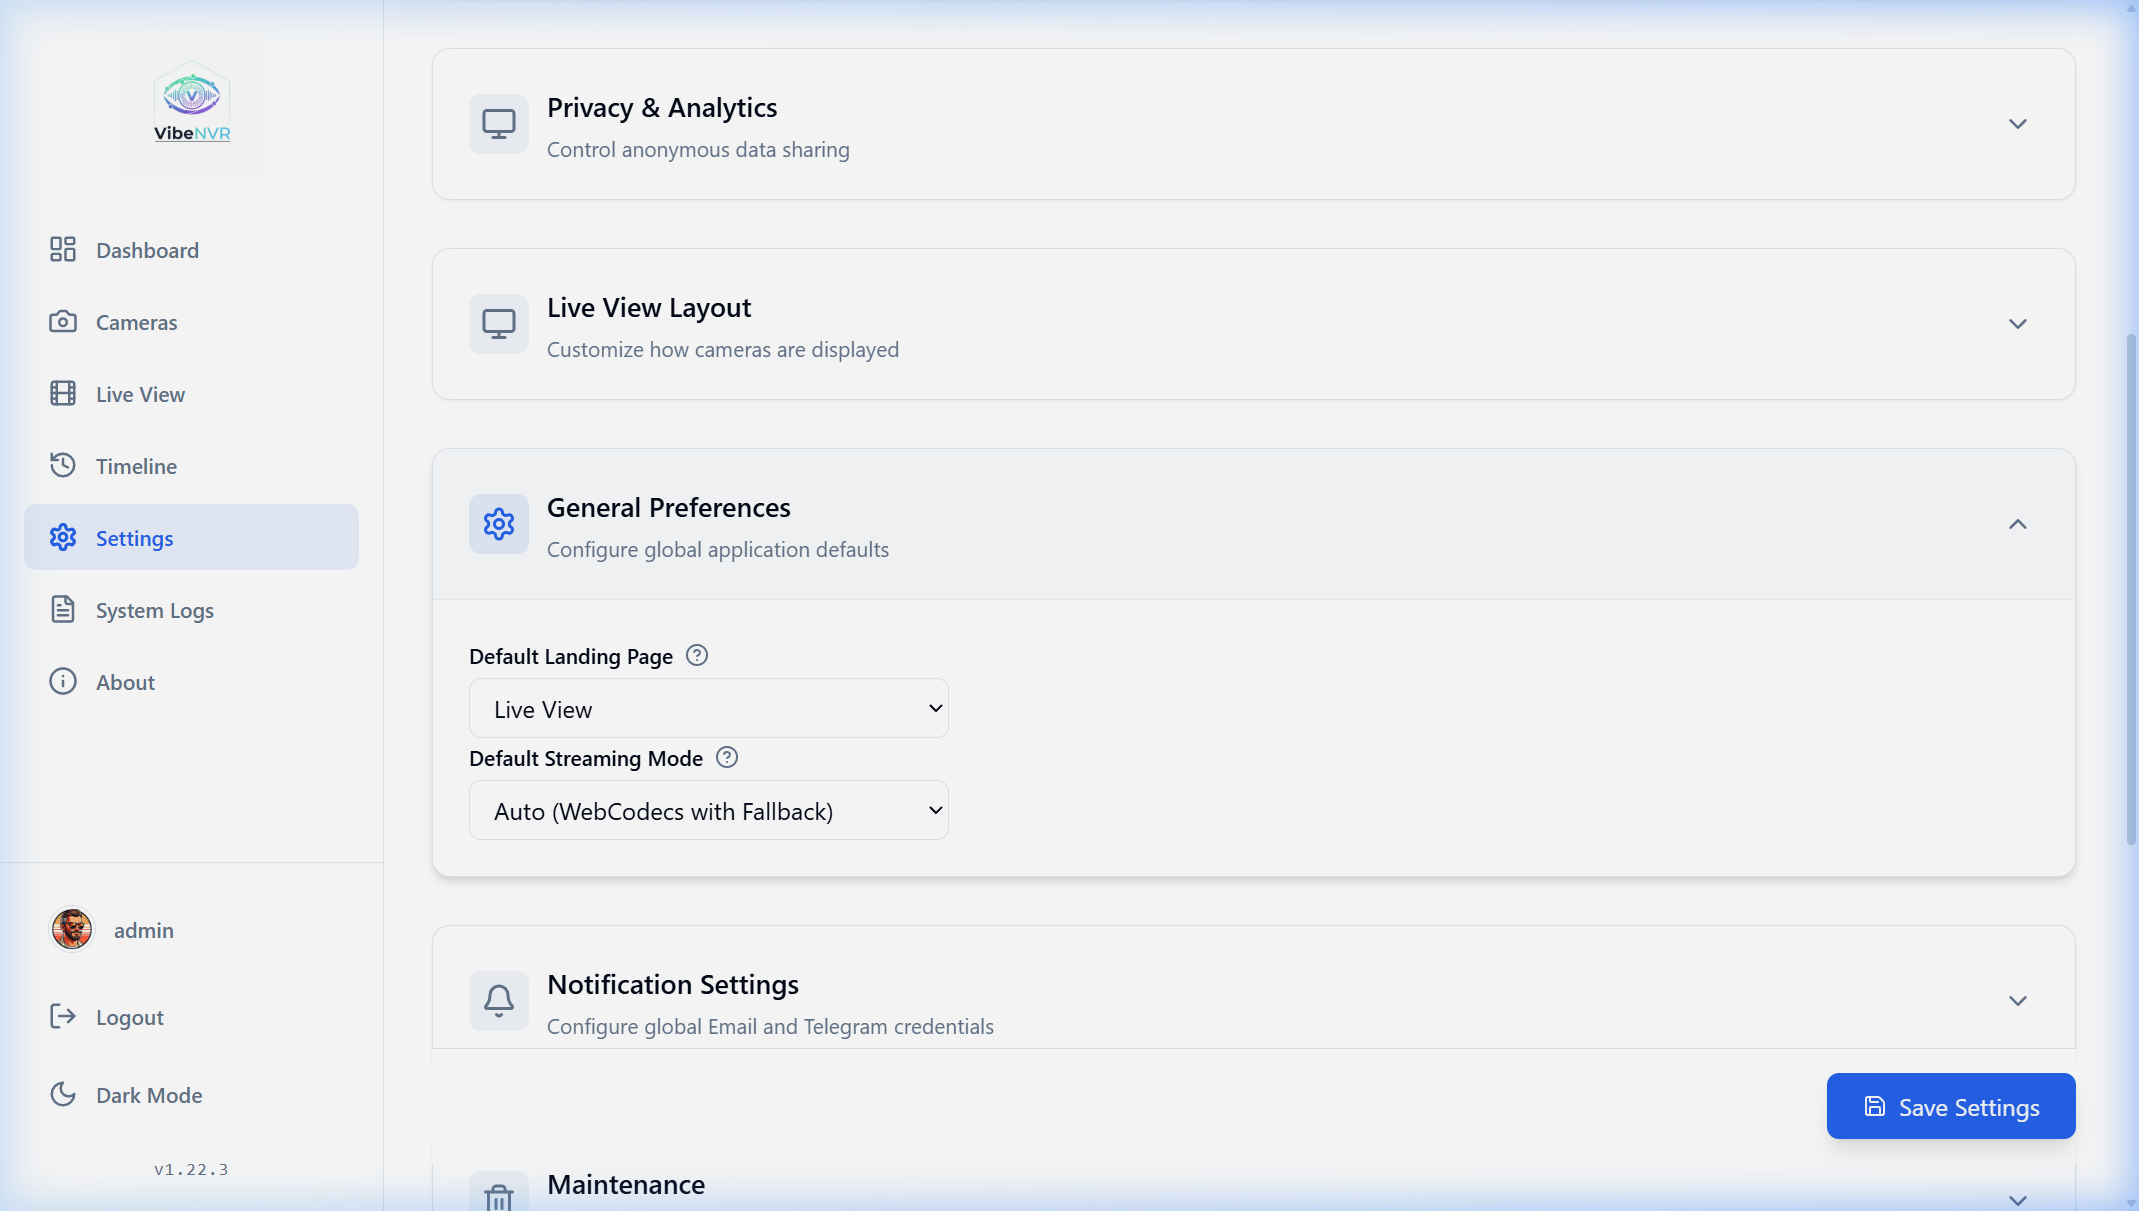Navigate to Live View
The height and width of the screenshot is (1211, 2139).
click(191, 393)
